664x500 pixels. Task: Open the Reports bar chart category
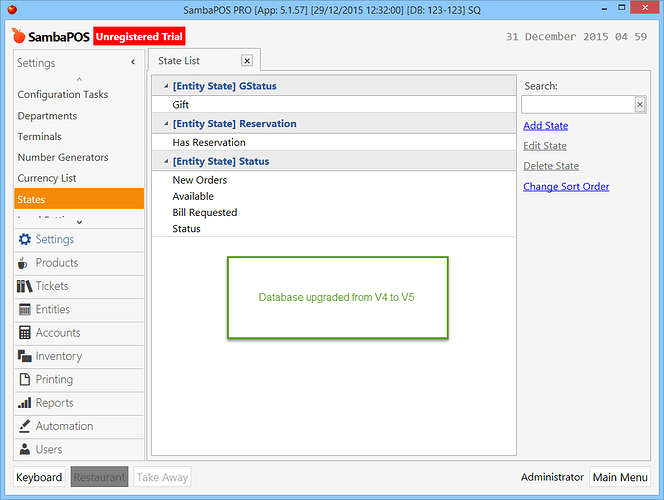[79, 403]
